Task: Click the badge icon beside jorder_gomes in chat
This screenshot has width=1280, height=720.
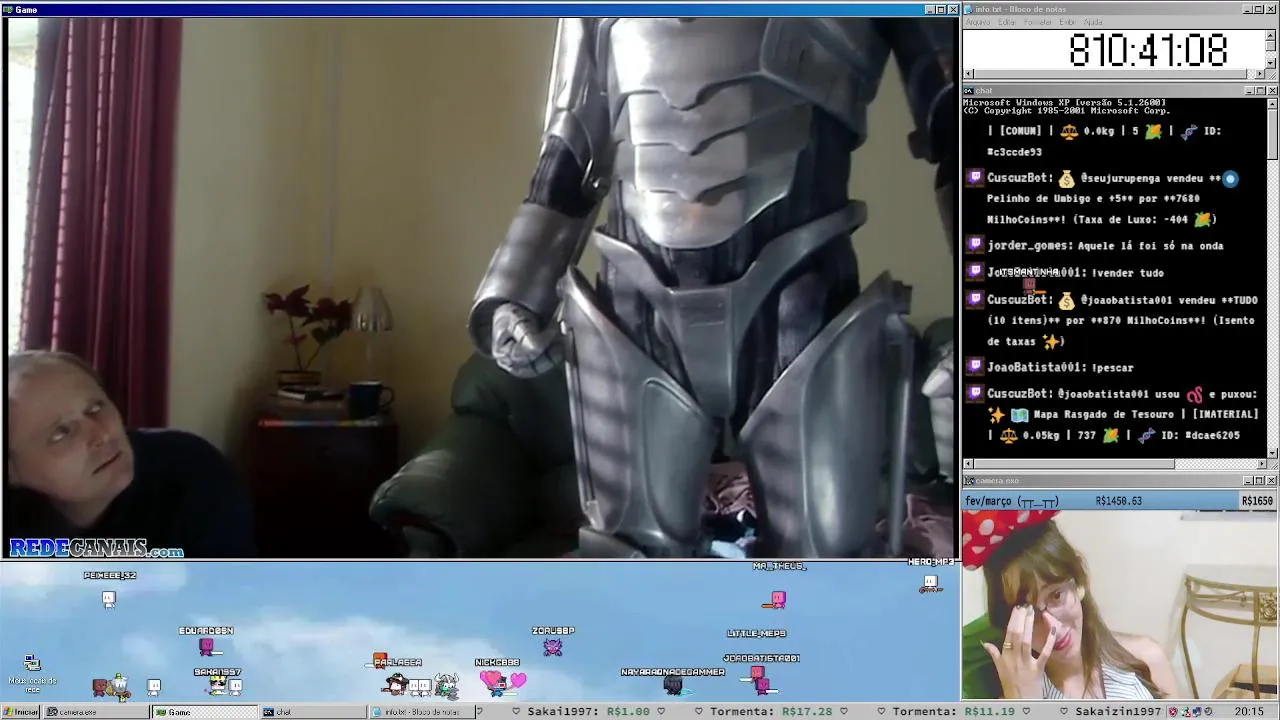Action: coord(976,244)
